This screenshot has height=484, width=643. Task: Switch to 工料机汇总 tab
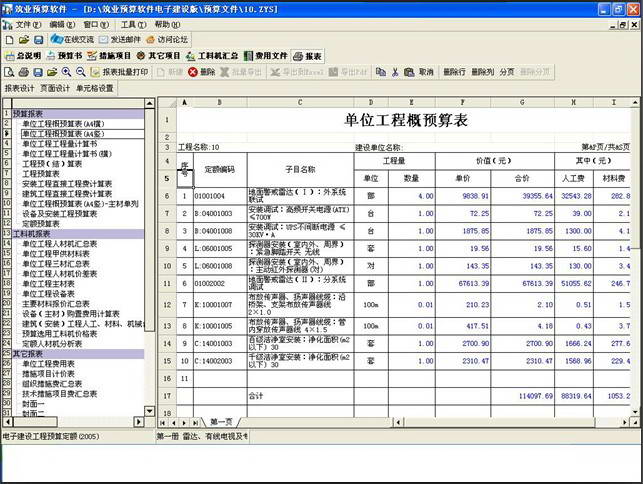click(x=212, y=56)
